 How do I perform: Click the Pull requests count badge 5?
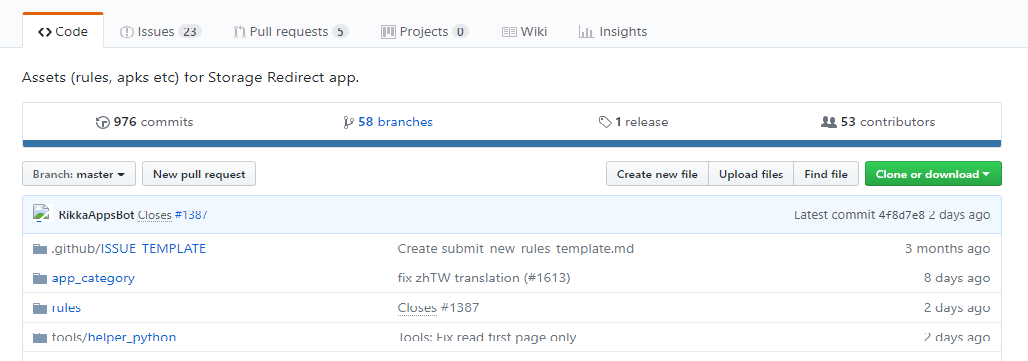(x=340, y=31)
